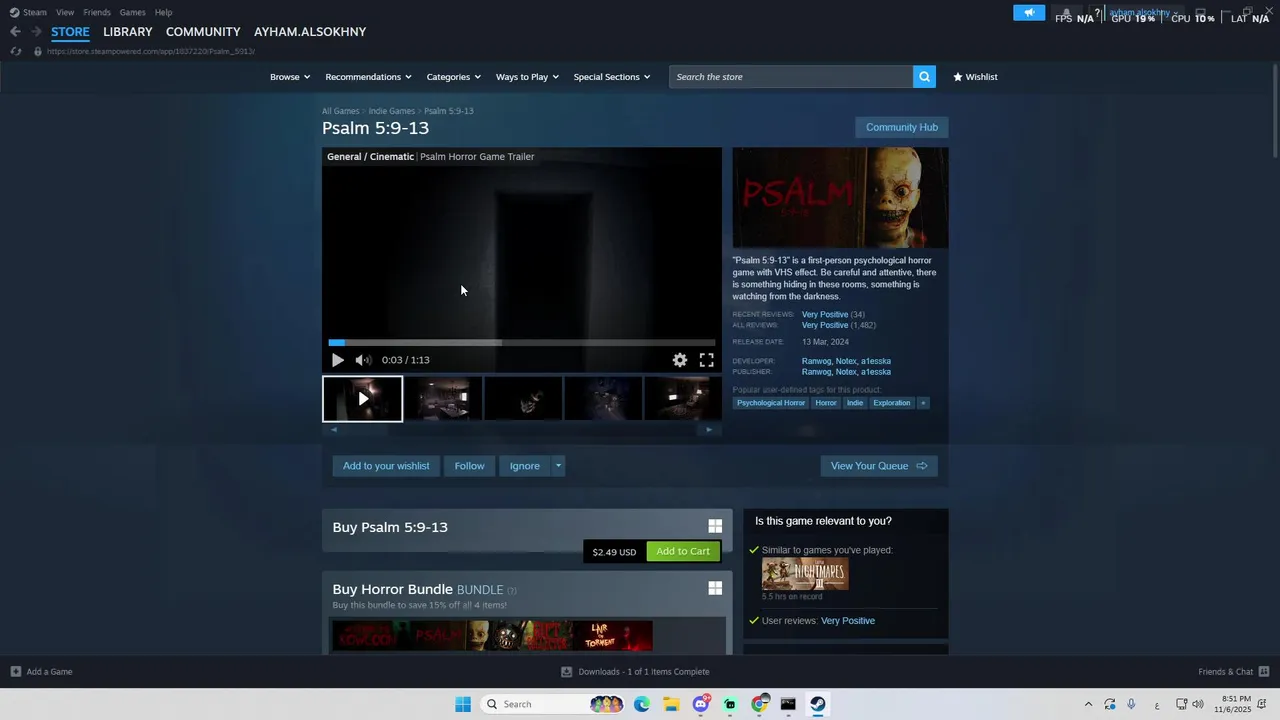Switch to the LIBRARY tab
The image size is (1280, 720).
(128, 32)
